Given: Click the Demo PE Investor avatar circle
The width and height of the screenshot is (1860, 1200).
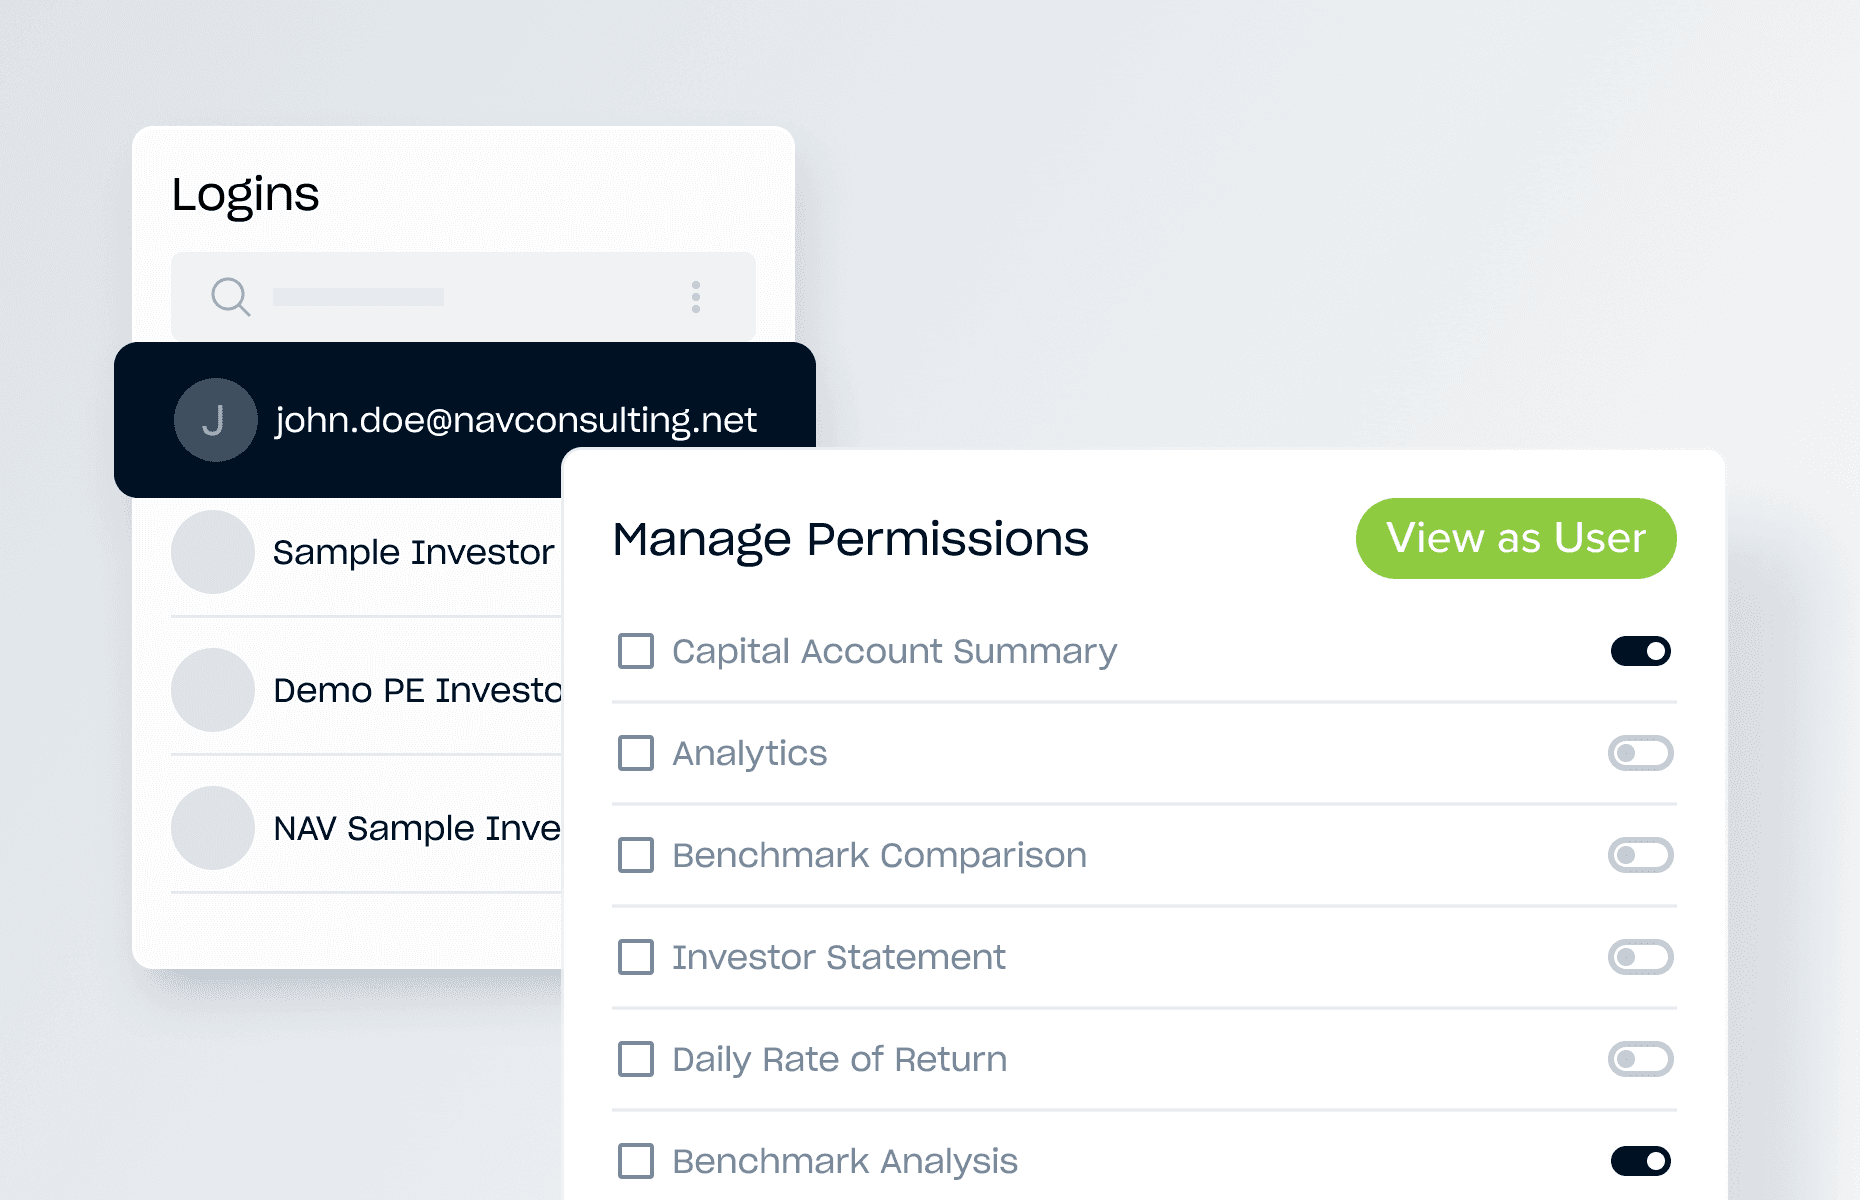Looking at the screenshot, I should click(212, 690).
